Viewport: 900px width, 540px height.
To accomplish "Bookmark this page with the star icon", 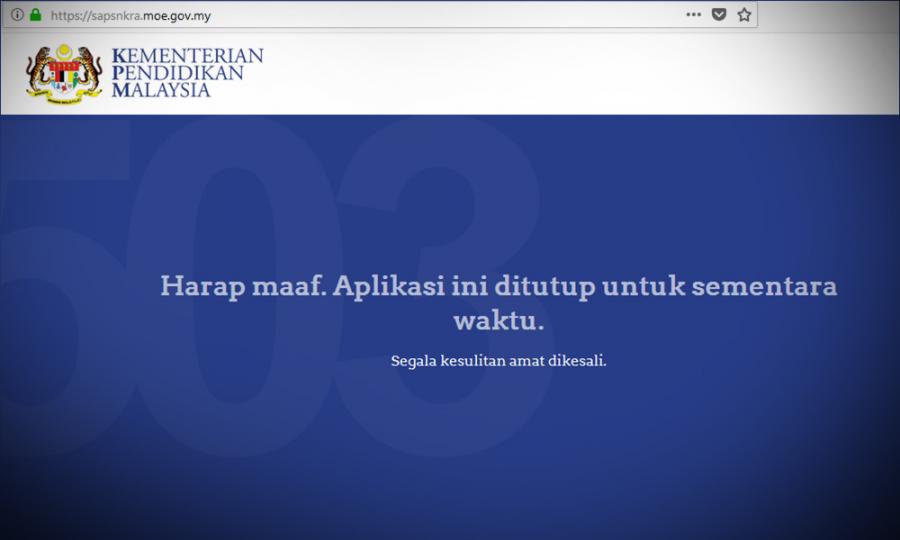I will pos(744,15).
